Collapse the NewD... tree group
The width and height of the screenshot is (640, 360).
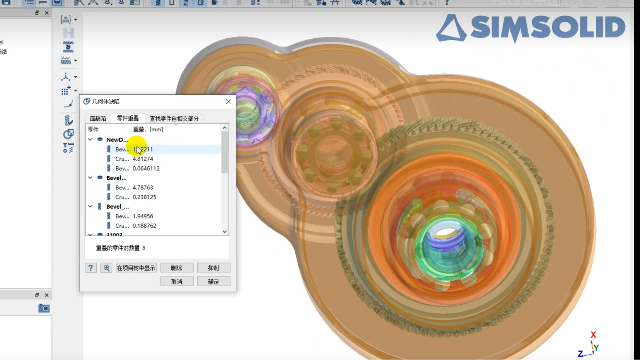tap(90, 139)
